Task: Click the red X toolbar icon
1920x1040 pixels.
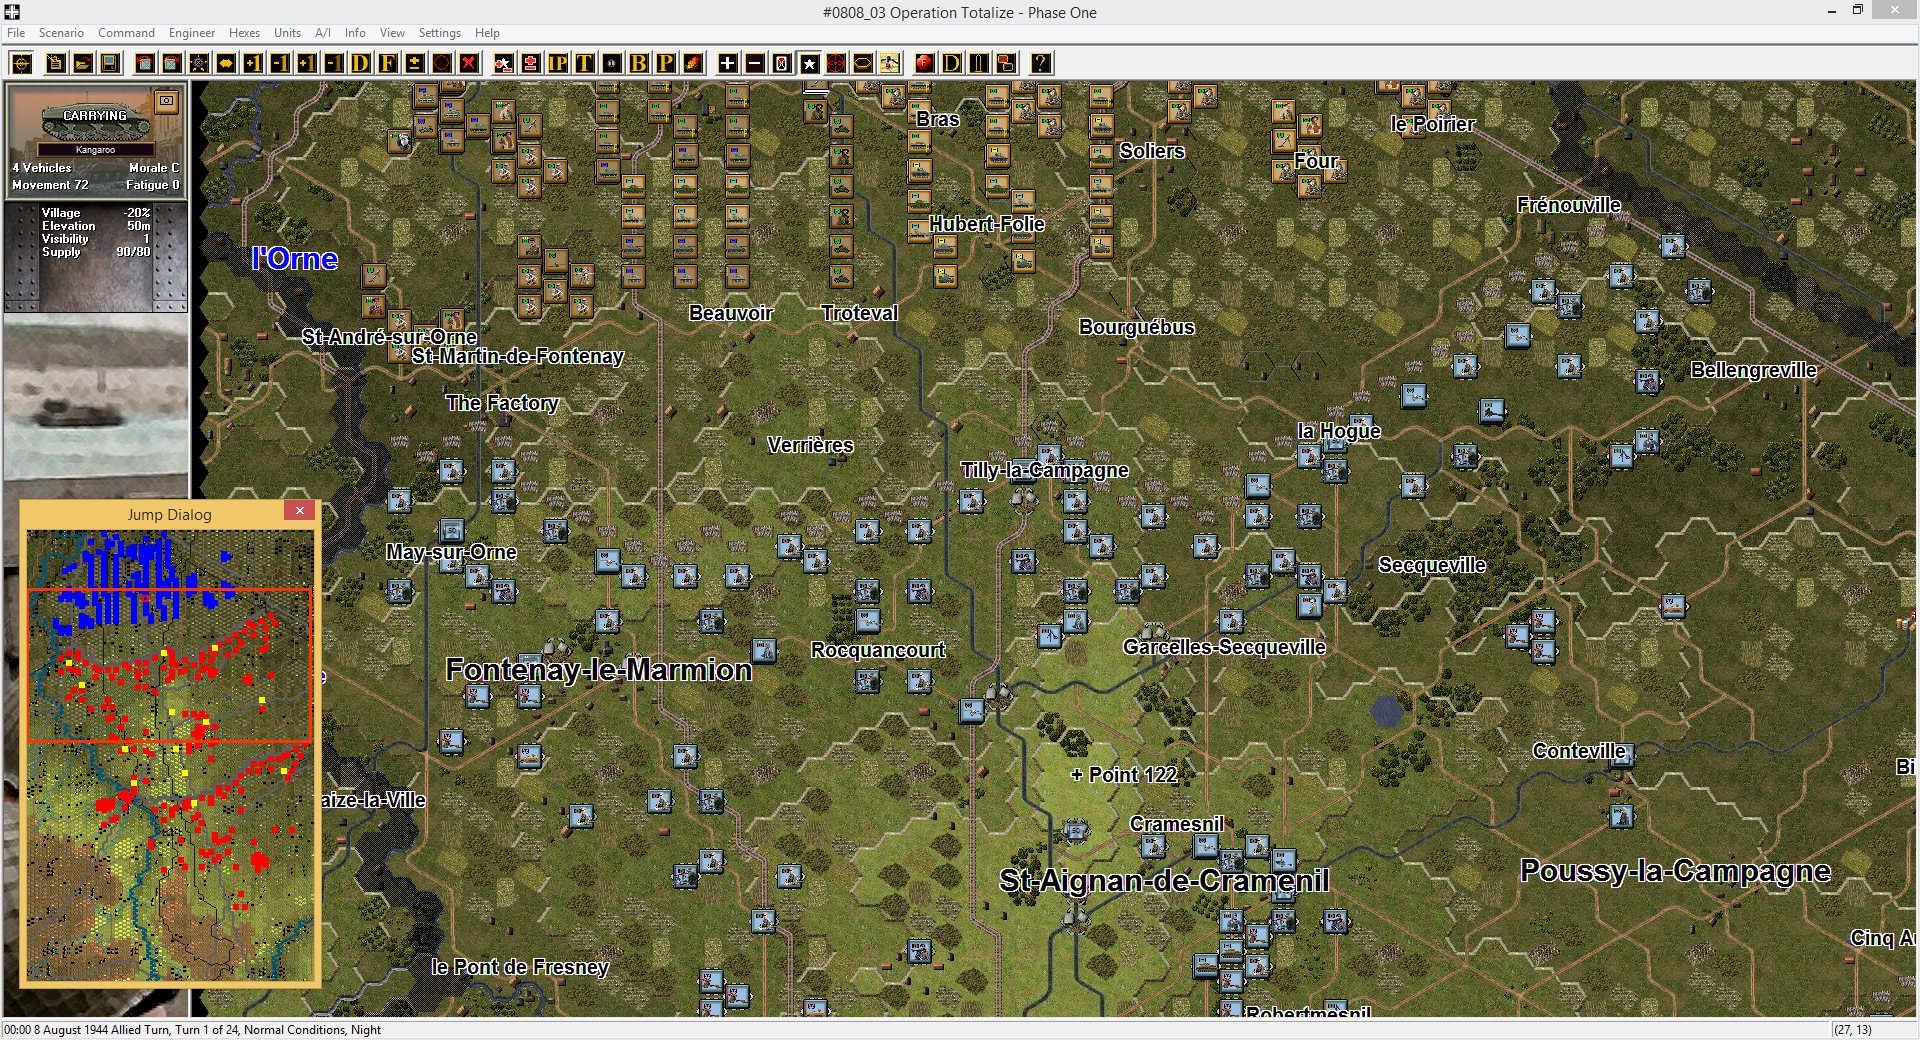Action: click(468, 64)
